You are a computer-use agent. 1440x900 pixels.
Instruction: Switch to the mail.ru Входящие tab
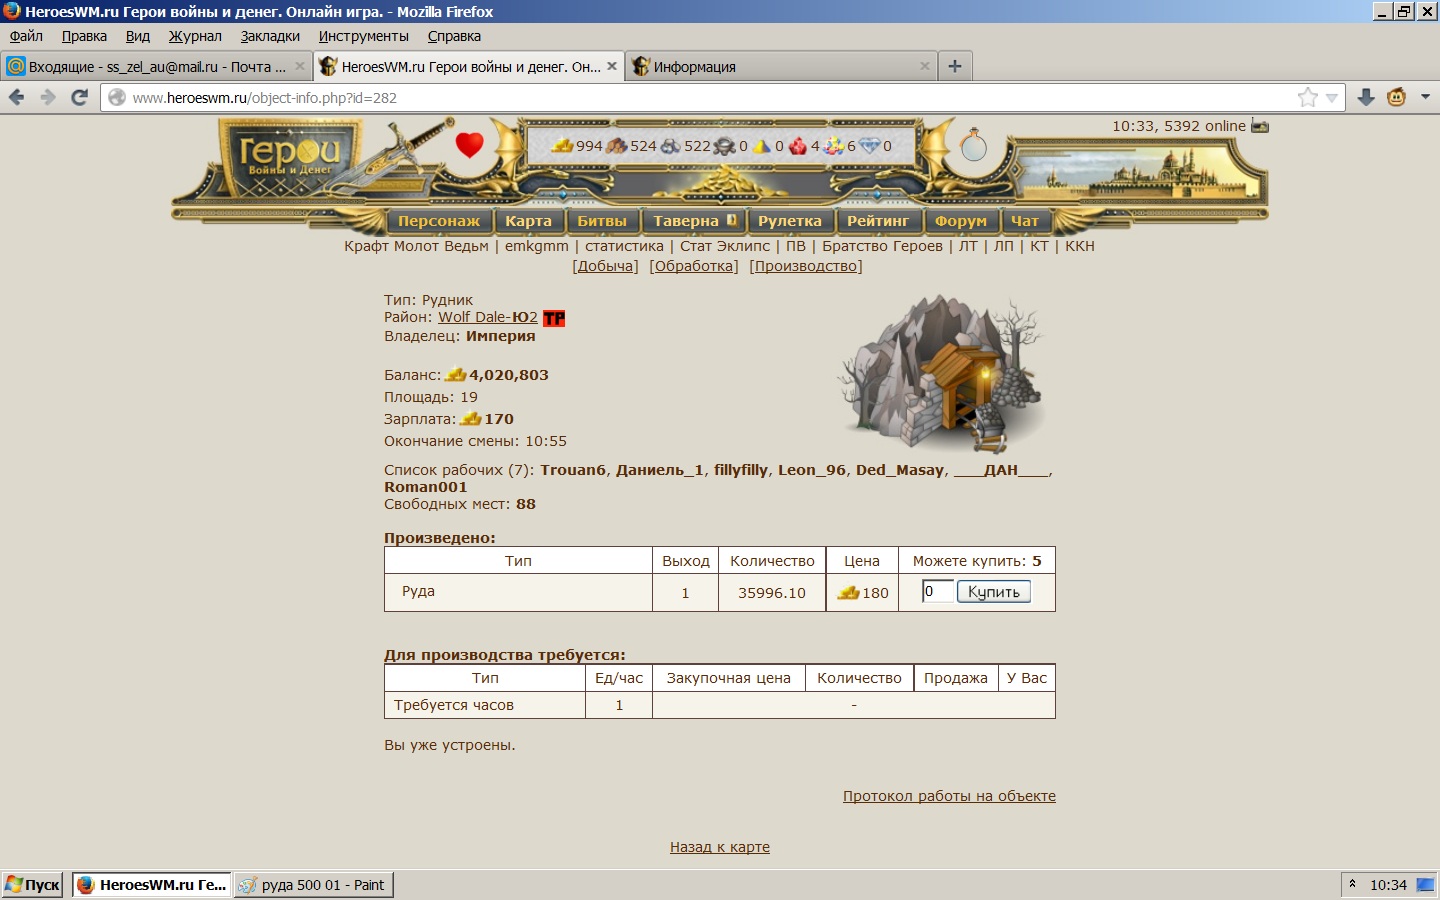click(155, 66)
